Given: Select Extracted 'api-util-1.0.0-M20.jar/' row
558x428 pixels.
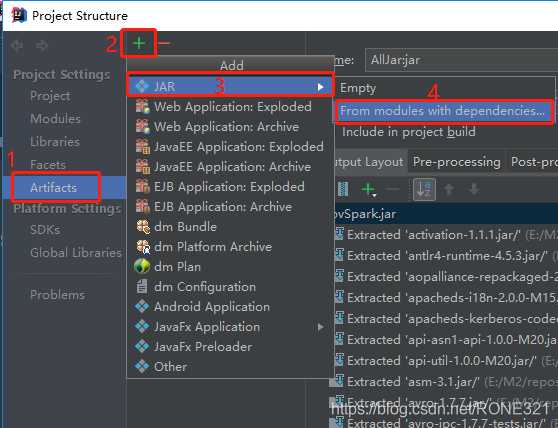Looking at the screenshot, I should 446,361.
